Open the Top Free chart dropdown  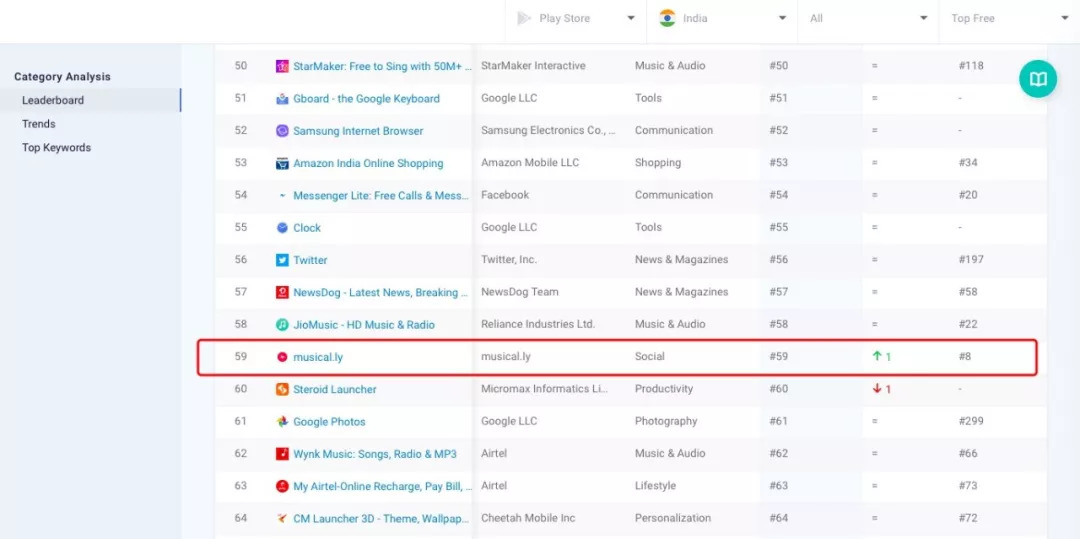coord(1009,19)
